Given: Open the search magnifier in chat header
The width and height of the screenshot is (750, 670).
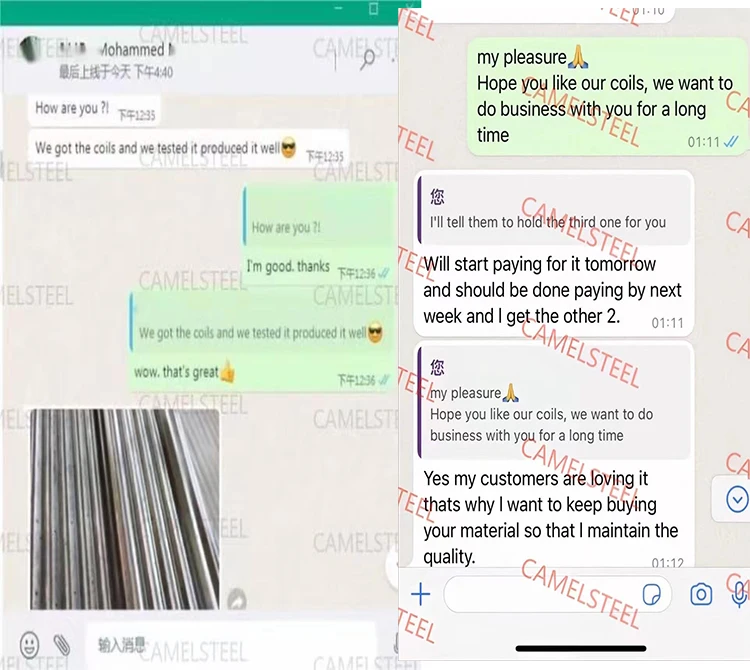Looking at the screenshot, I should pyautogui.click(x=367, y=59).
